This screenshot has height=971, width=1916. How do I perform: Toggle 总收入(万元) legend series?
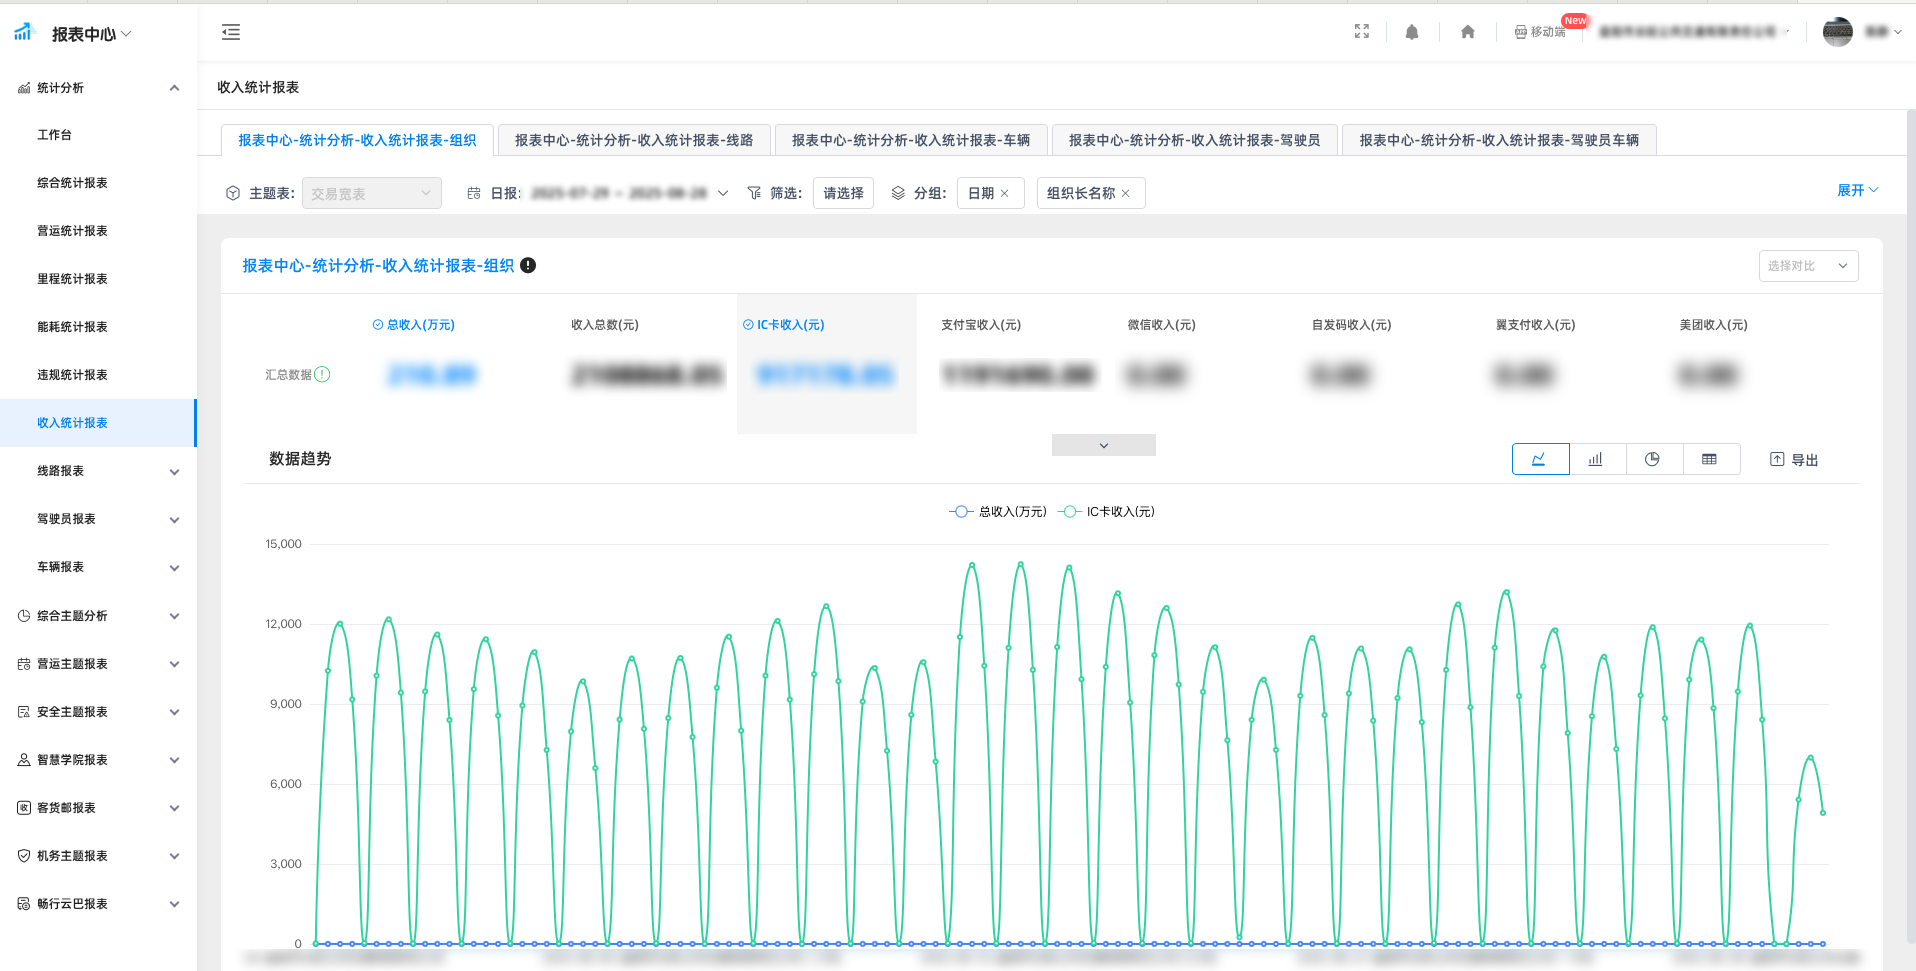(x=998, y=512)
